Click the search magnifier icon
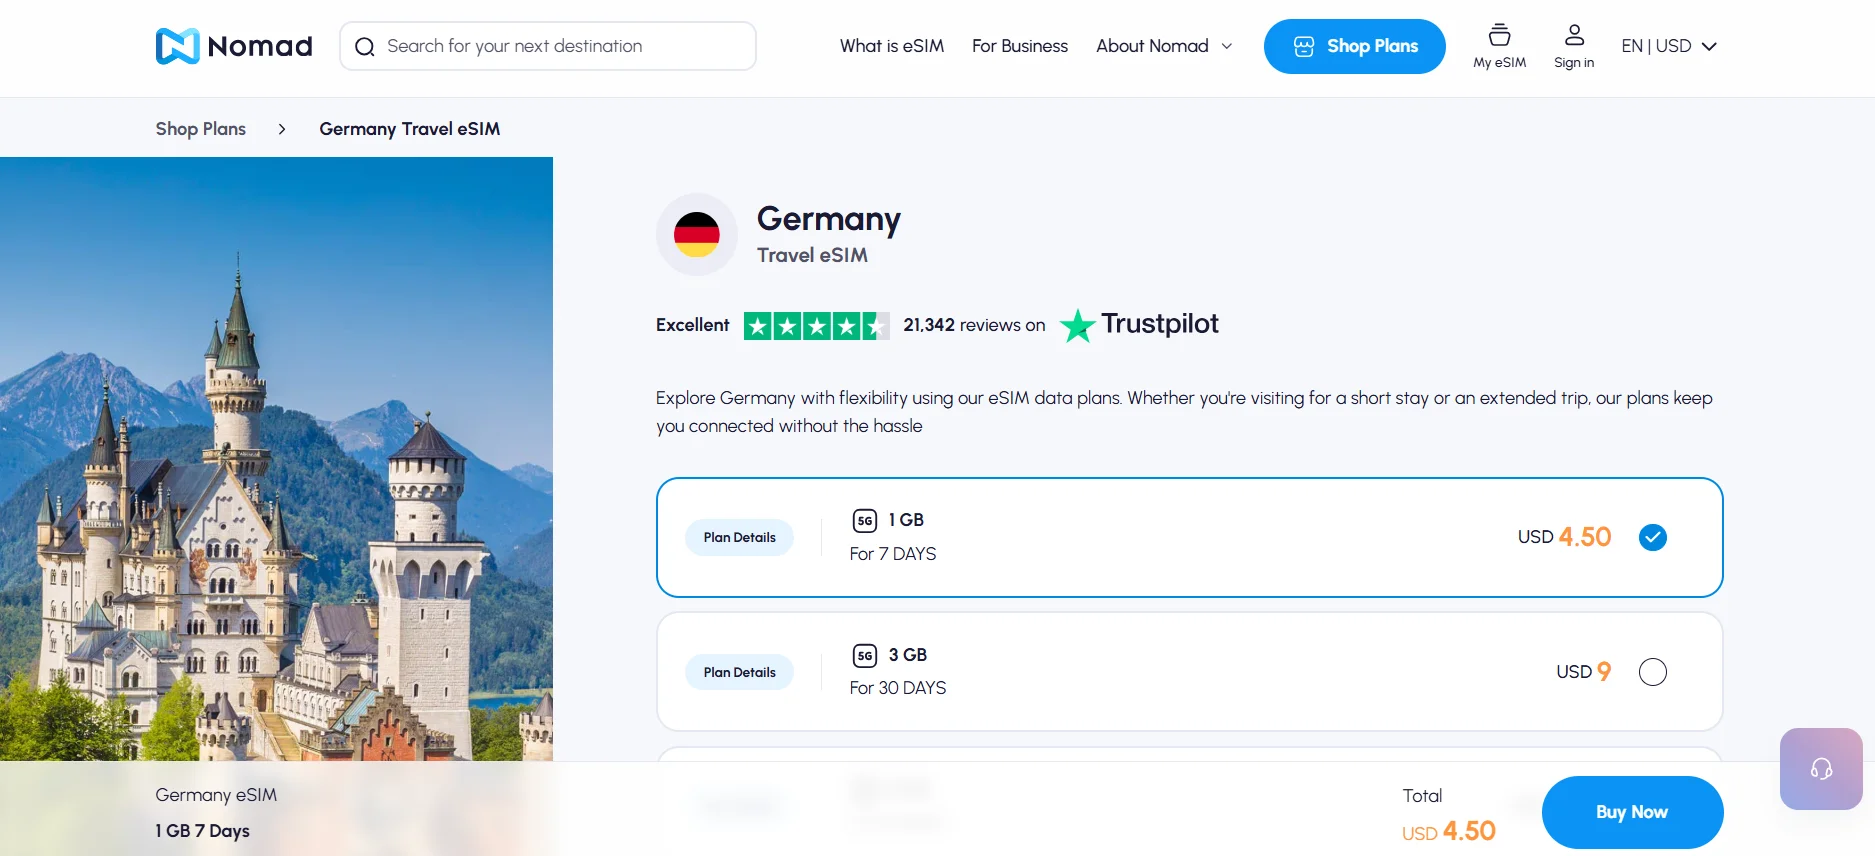Image resolution: width=1875 pixels, height=856 pixels. (x=365, y=46)
